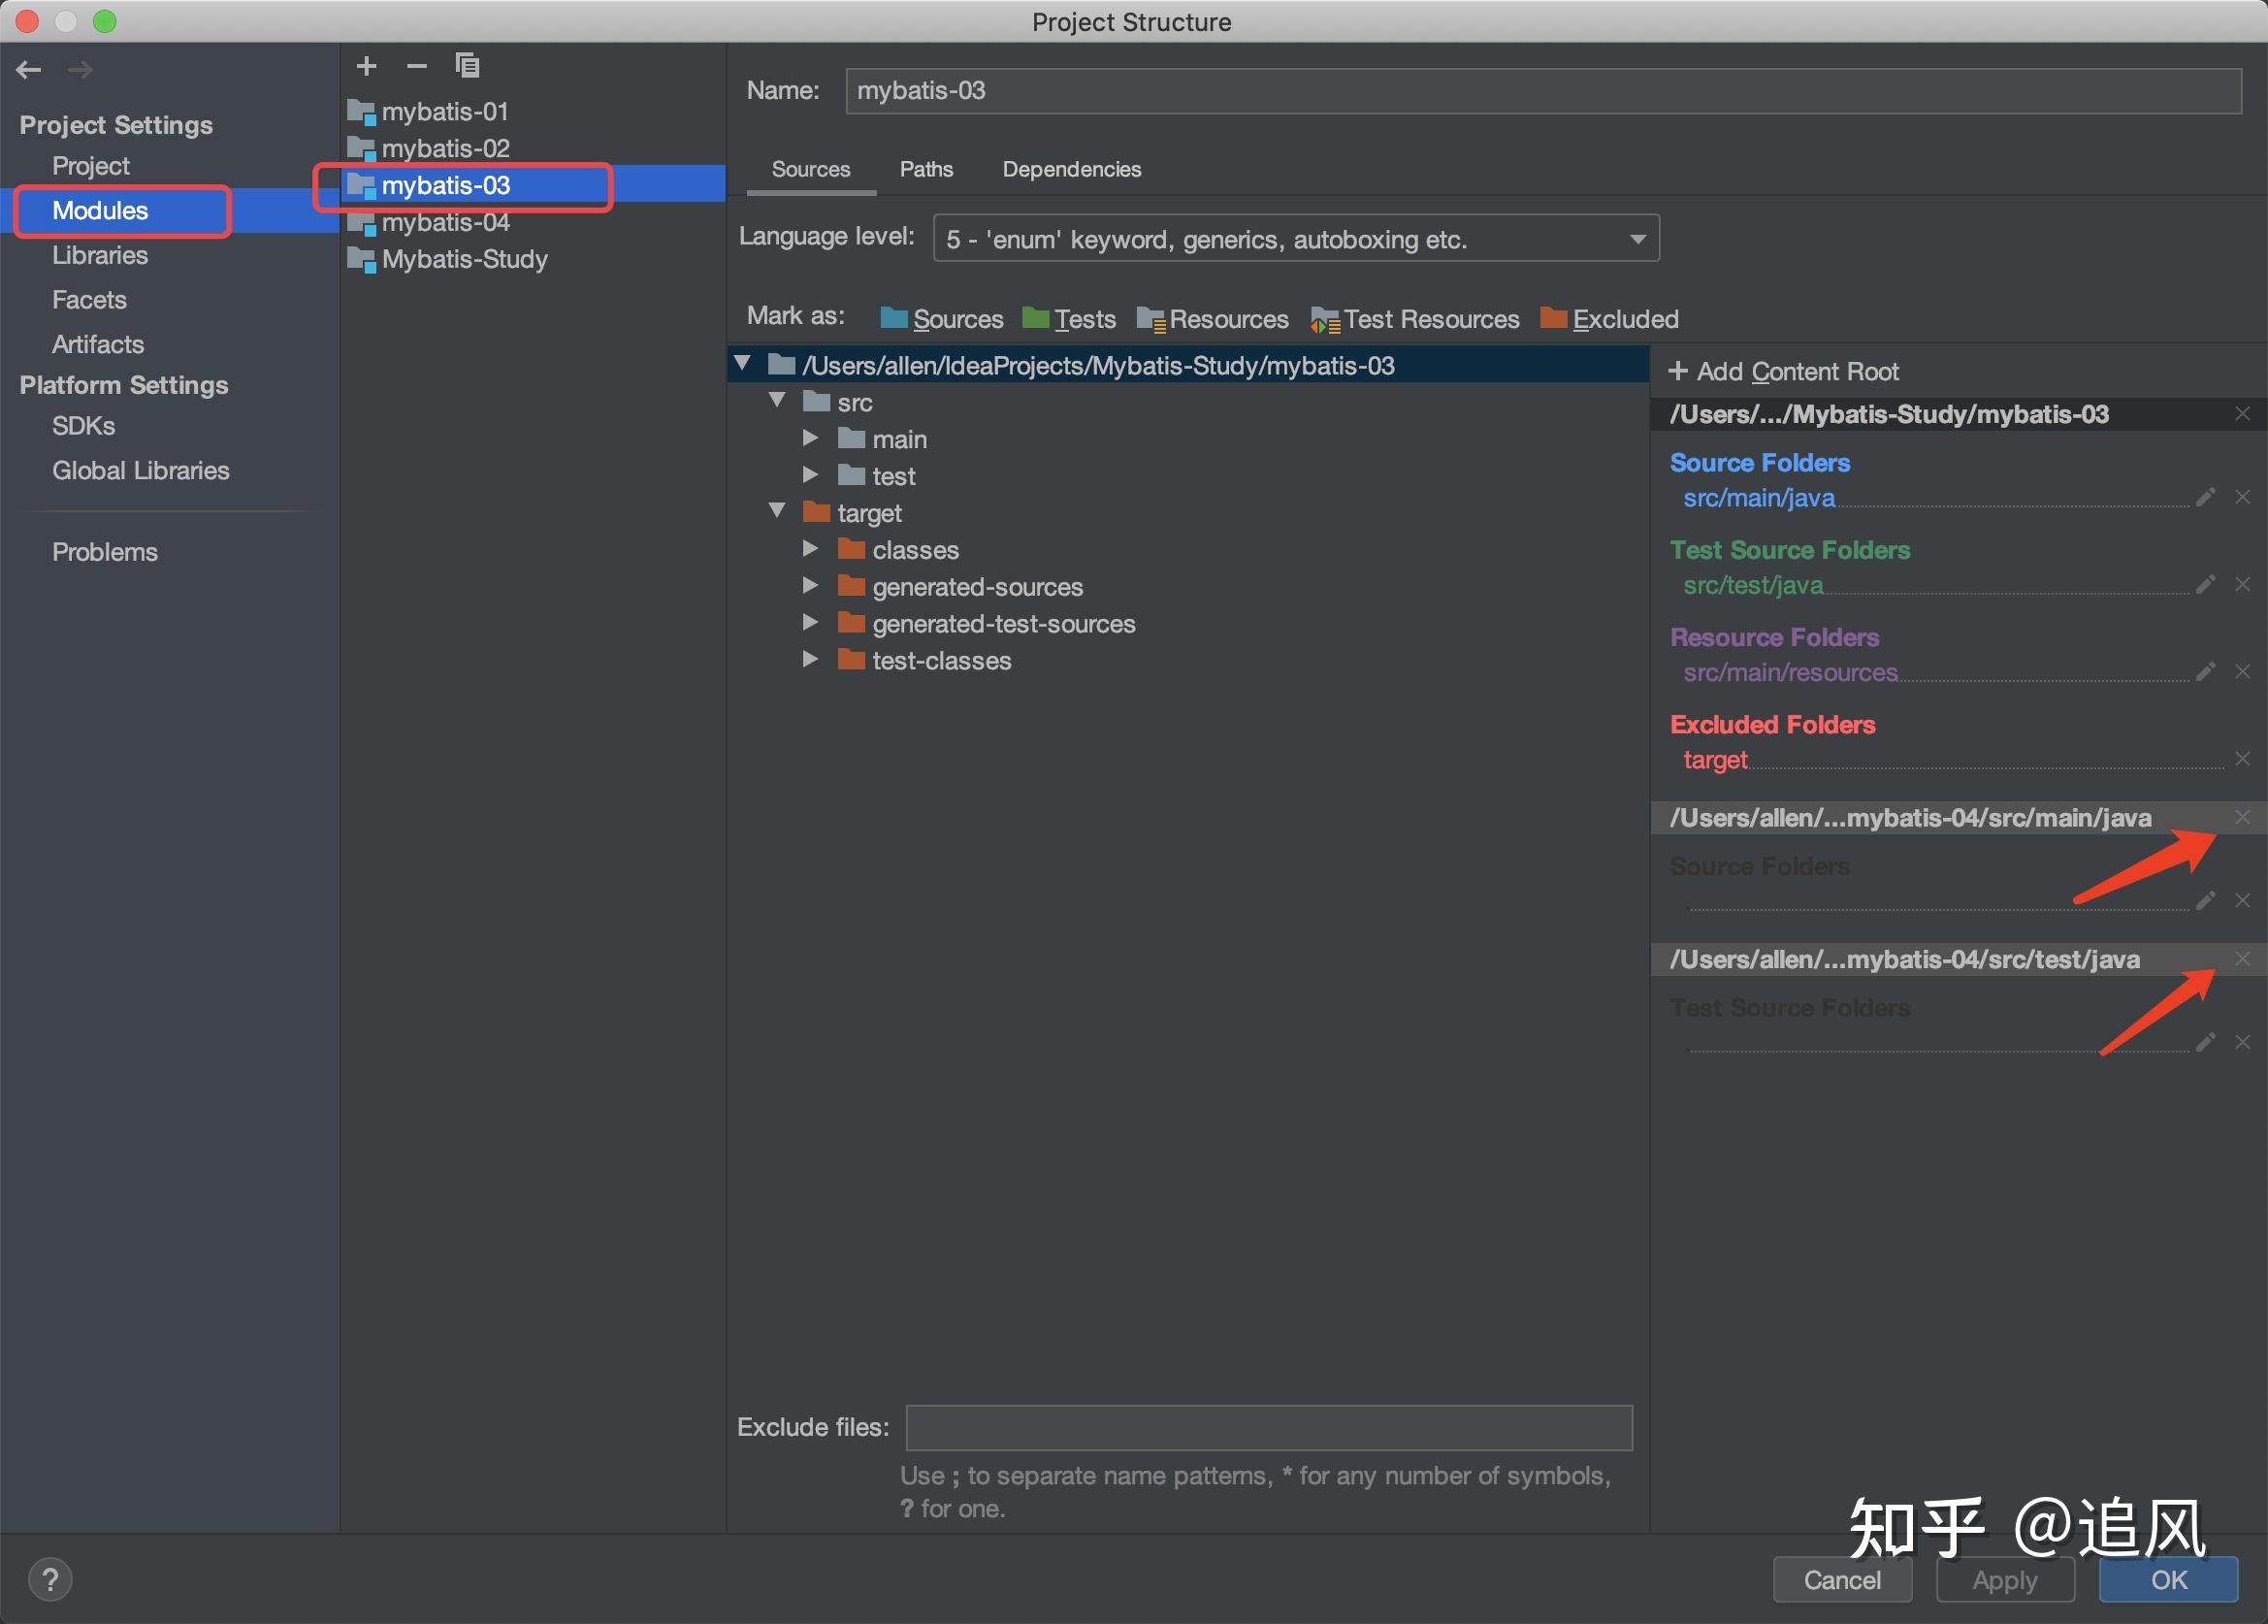Screen dimensions: 2268x1624
Task: Open the Paths tab
Action: [926, 169]
